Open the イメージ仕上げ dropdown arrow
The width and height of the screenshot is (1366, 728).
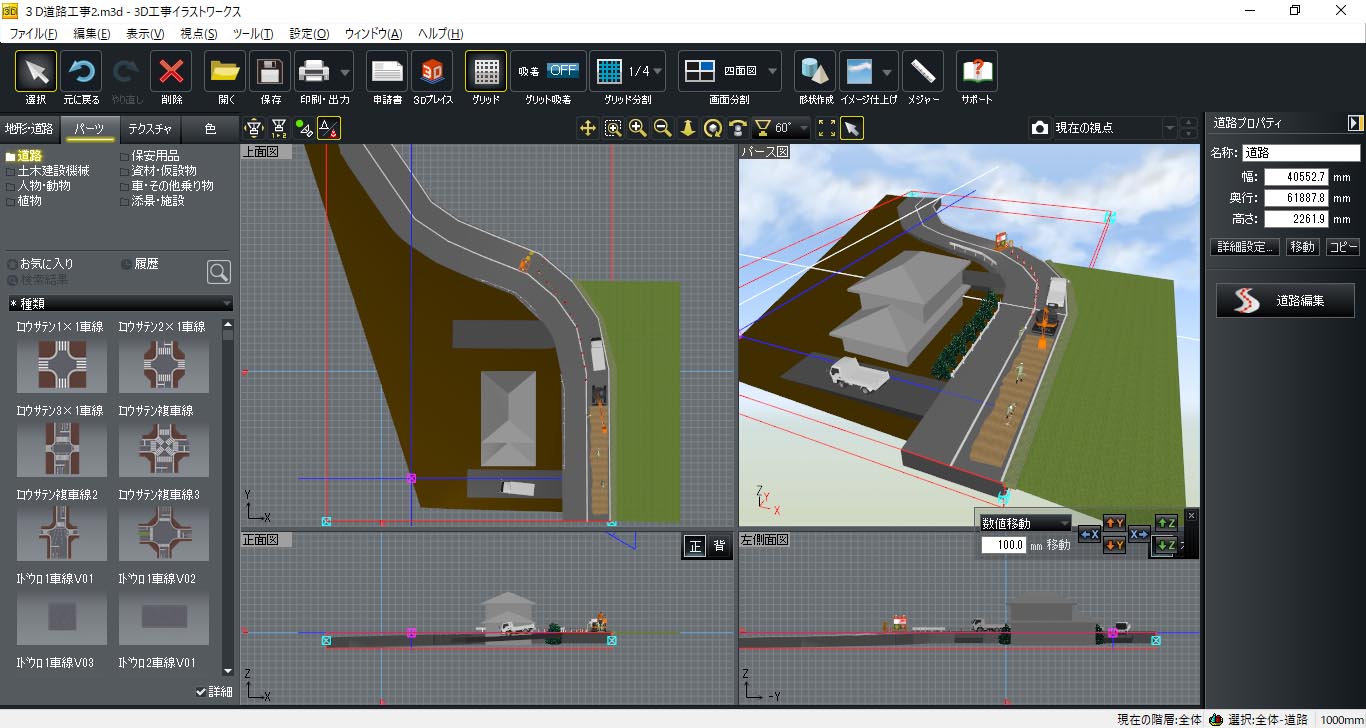pos(888,72)
